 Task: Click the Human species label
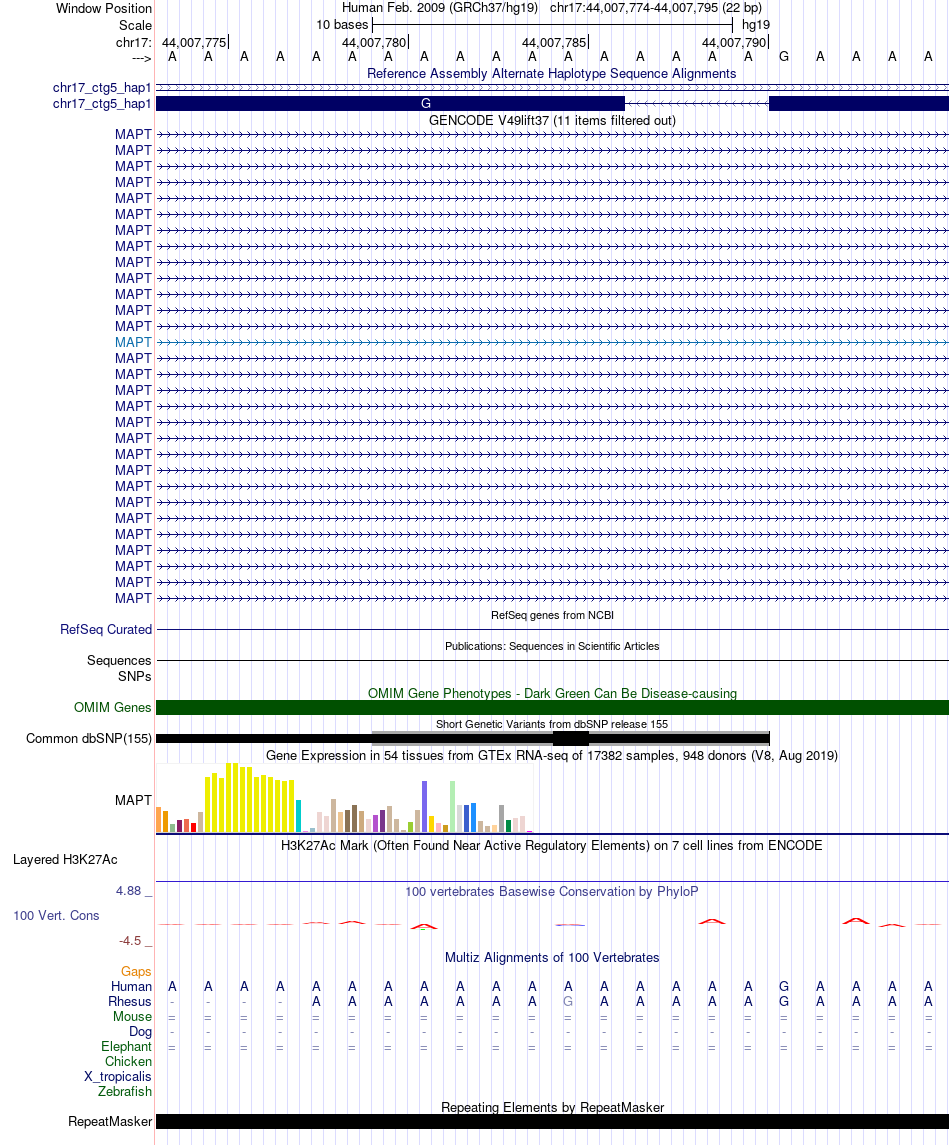pyautogui.click(x=131, y=987)
